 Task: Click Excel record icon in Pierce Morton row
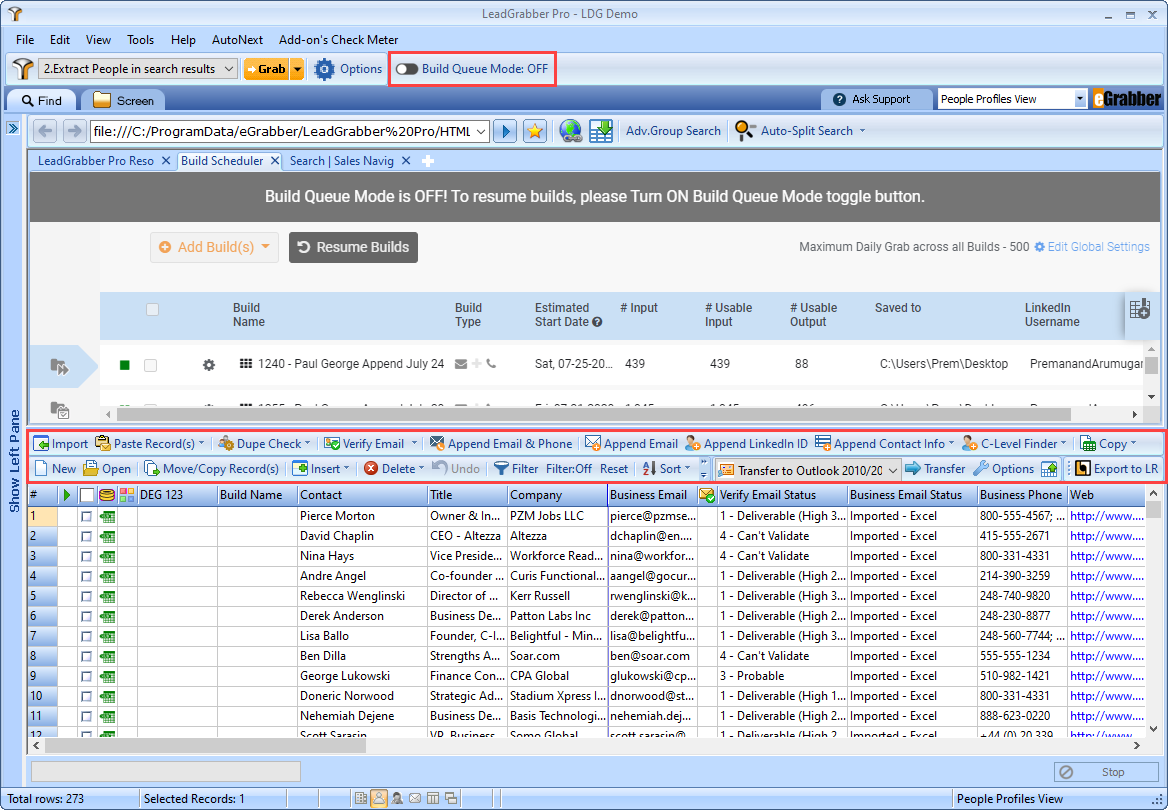107,516
